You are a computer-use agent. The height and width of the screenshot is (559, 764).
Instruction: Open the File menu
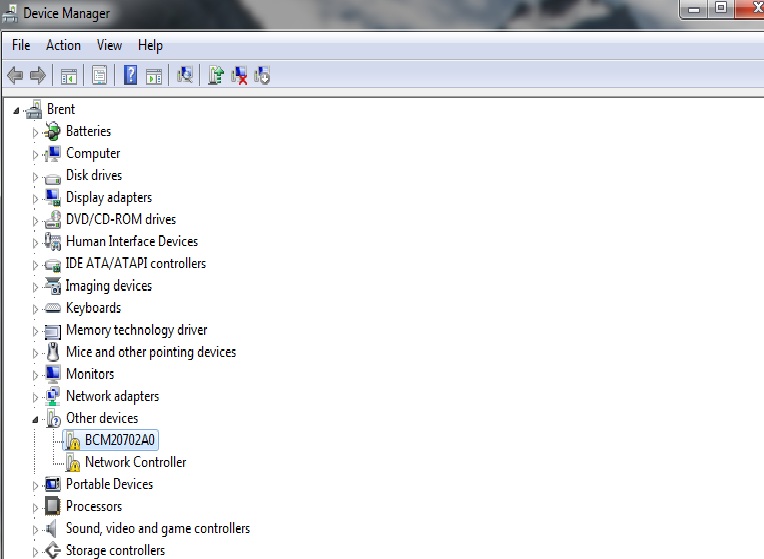tap(21, 45)
